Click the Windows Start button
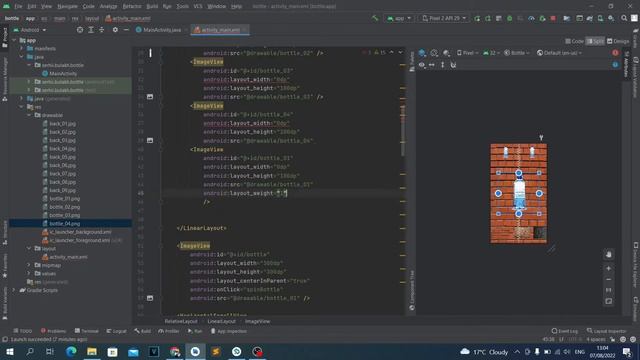Image resolution: width=640 pixels, height=360 pixels. pos(9,351)
